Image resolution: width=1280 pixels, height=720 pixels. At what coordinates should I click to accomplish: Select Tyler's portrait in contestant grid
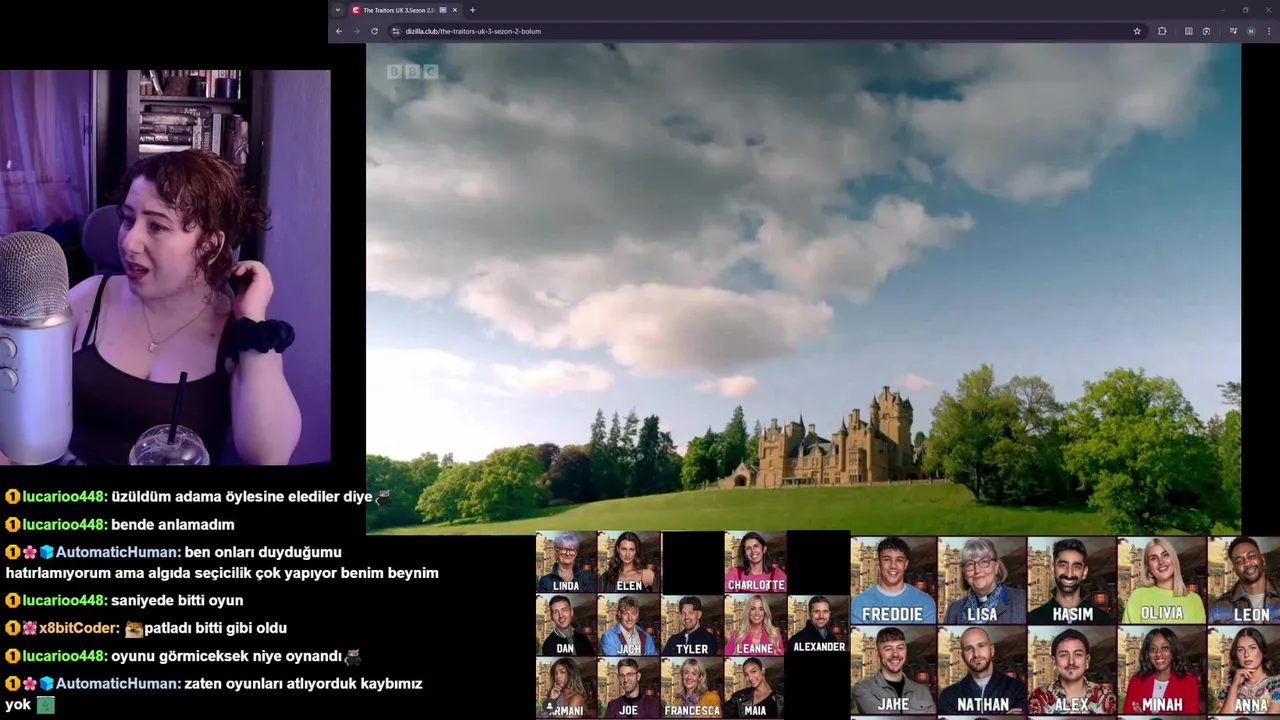point(692,626)
